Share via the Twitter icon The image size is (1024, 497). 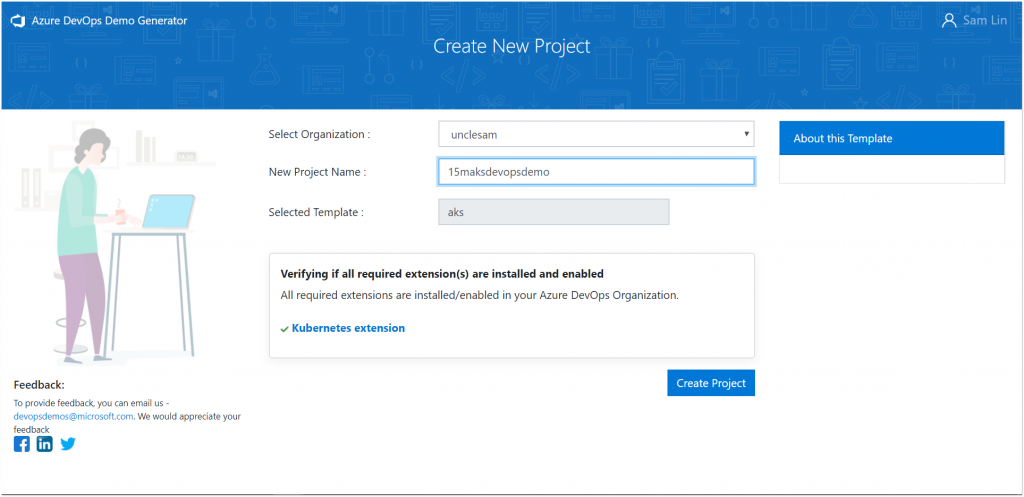coord(68,444)
